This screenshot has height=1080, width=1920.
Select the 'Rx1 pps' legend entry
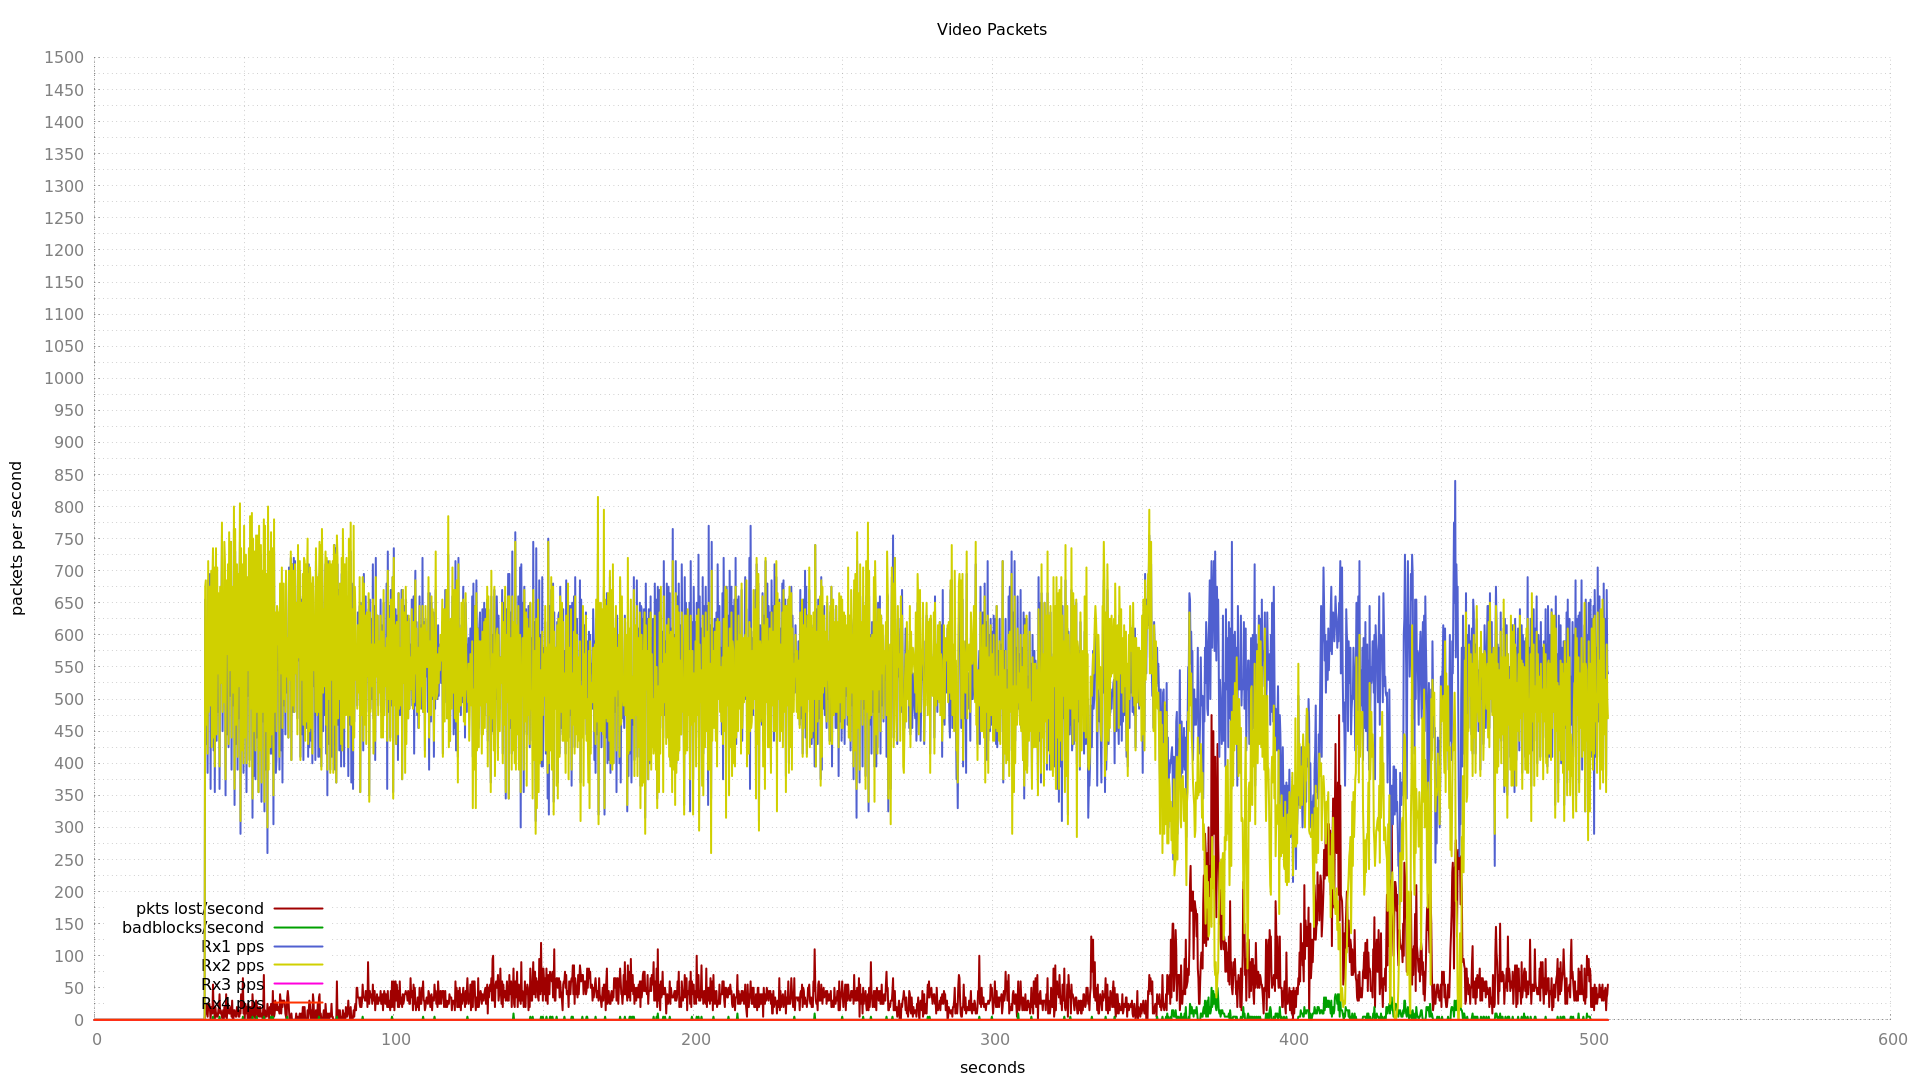click(232, 947)
